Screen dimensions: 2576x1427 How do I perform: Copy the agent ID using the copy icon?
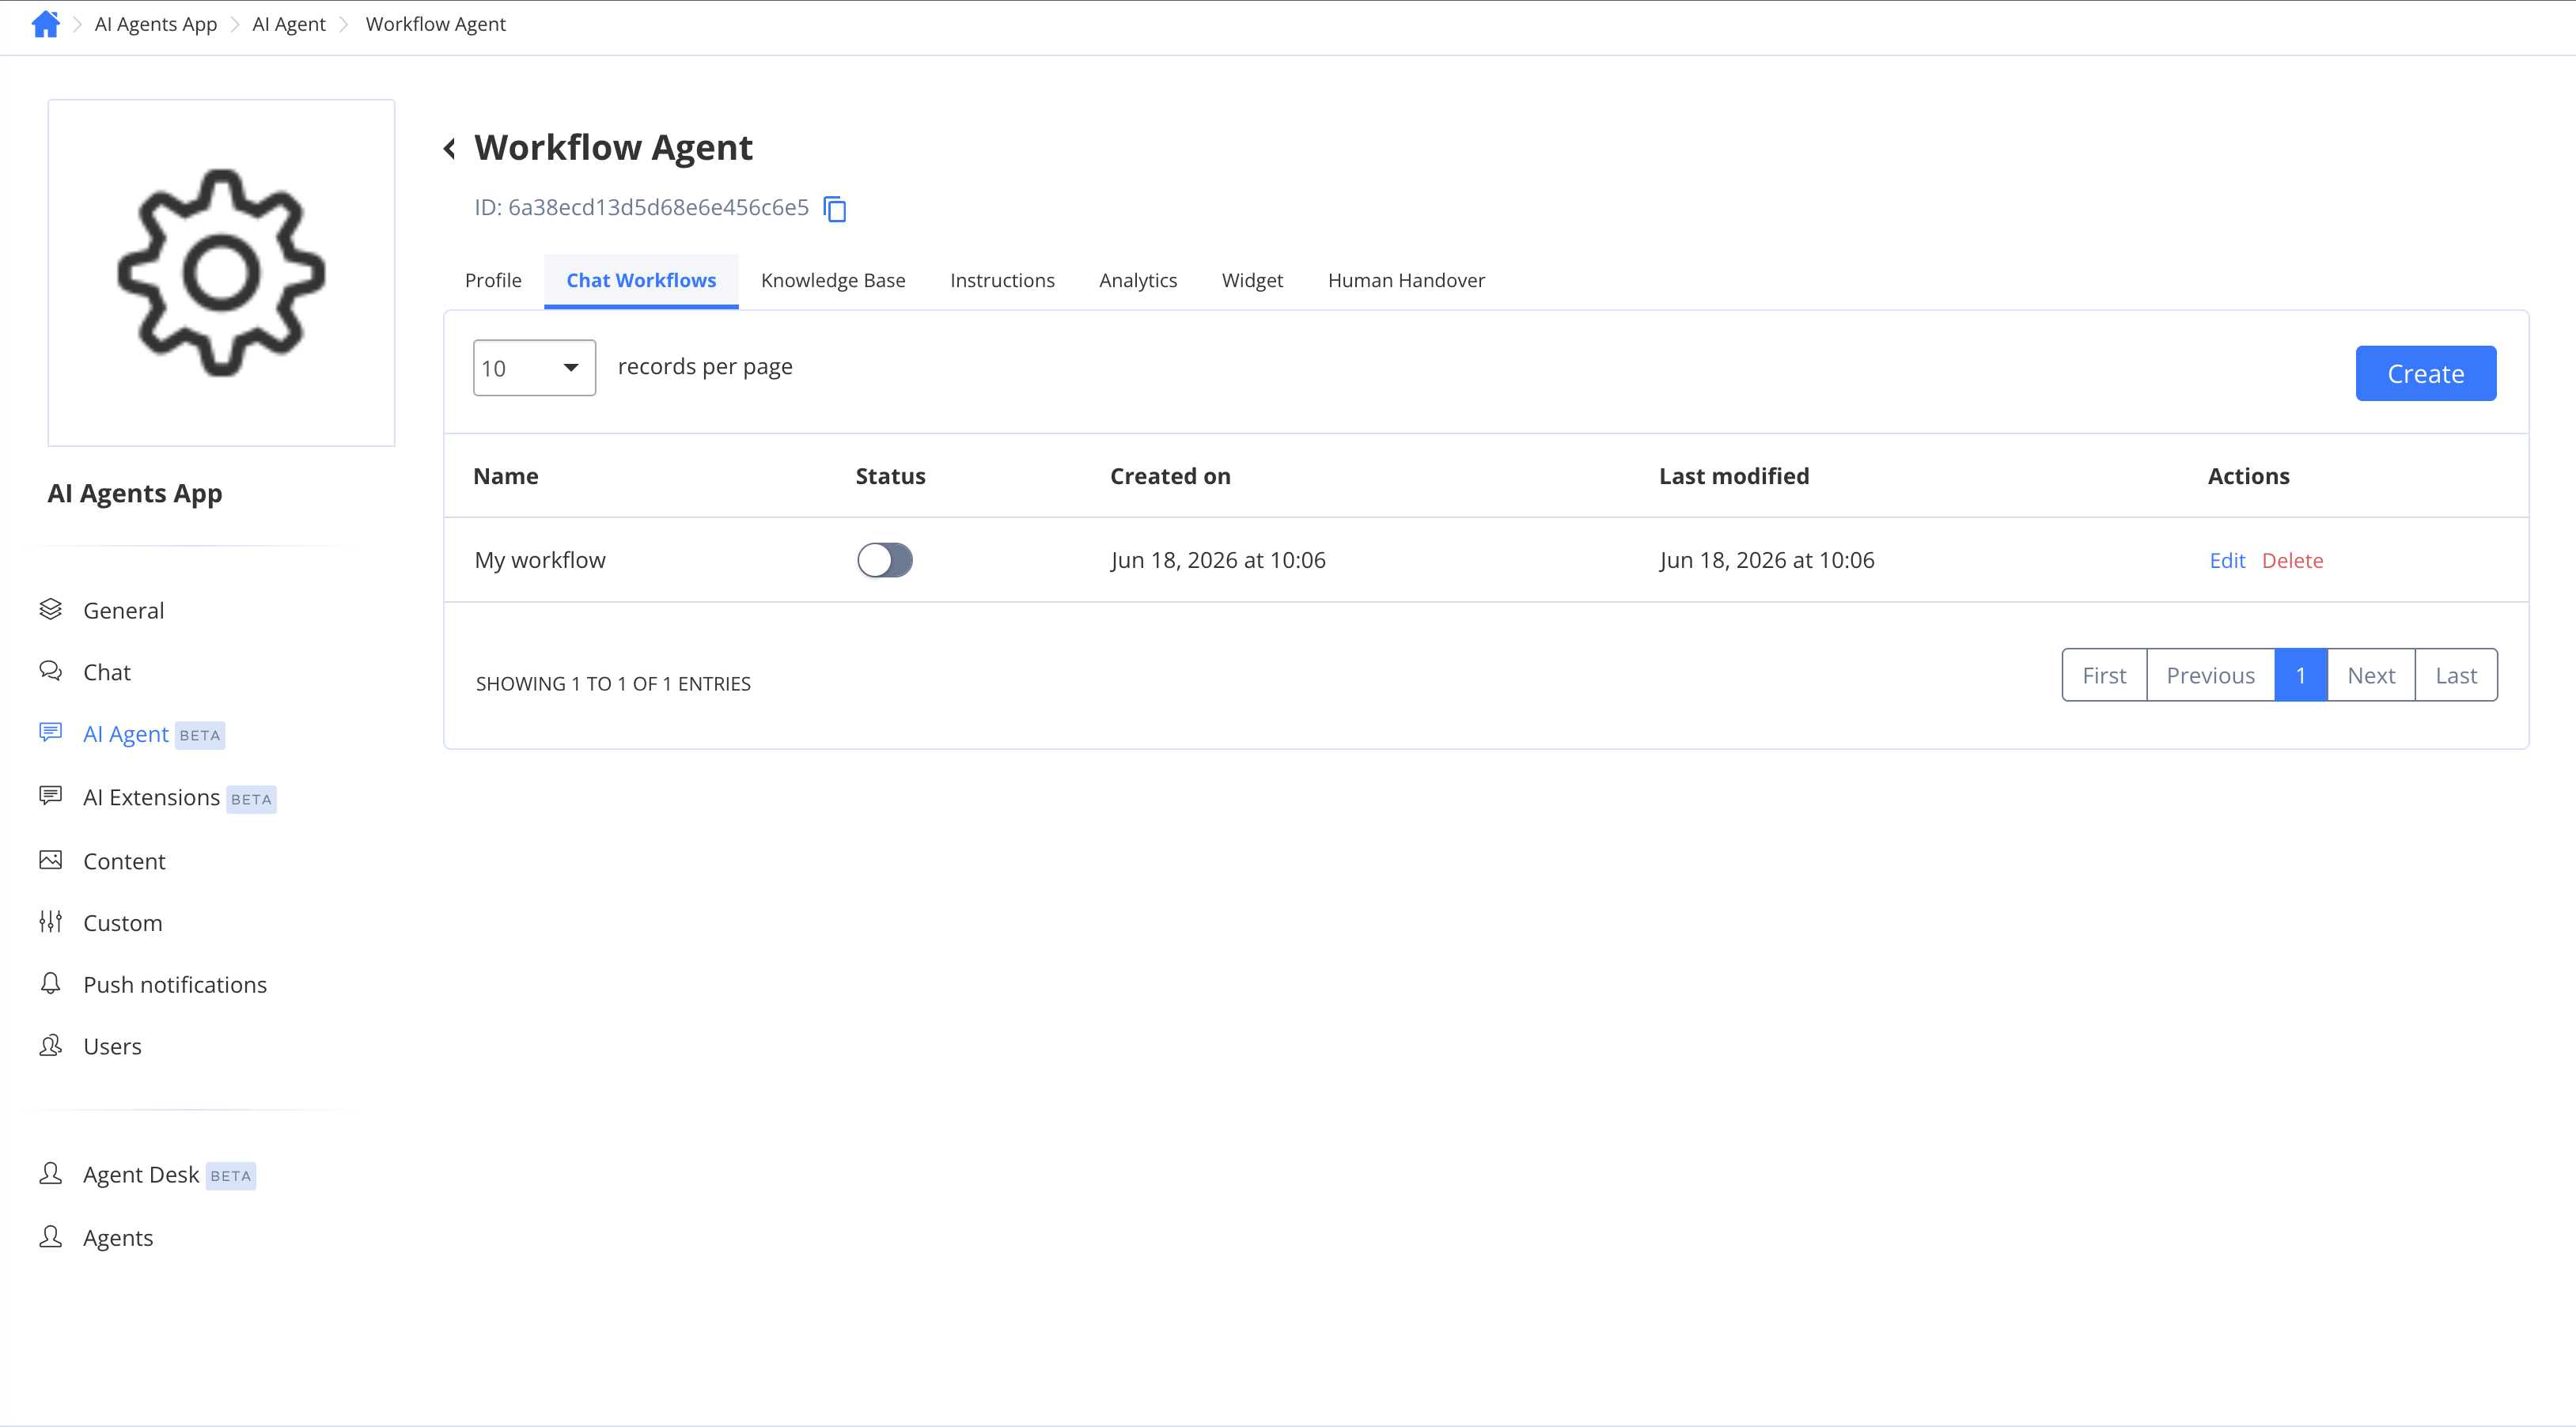point(835,209)
